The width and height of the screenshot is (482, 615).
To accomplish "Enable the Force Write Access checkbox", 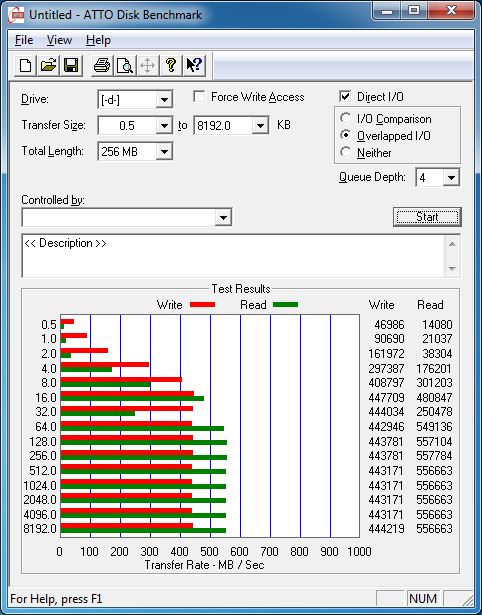I will click(199, 96).
